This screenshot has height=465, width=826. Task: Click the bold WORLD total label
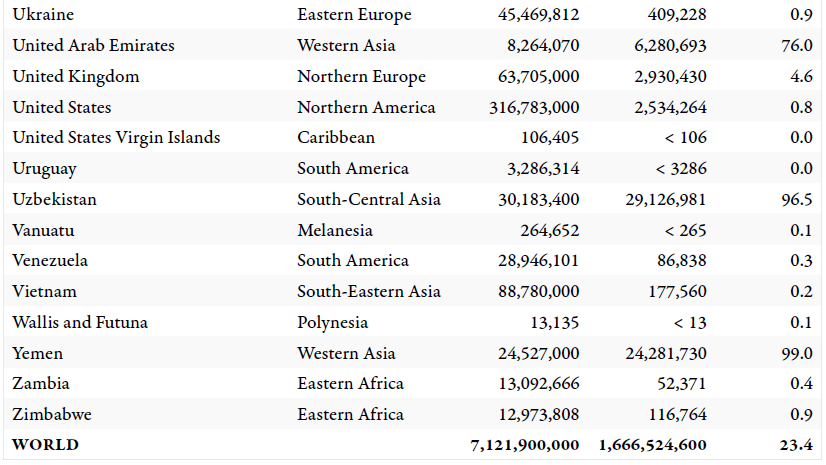click(45, 445)
